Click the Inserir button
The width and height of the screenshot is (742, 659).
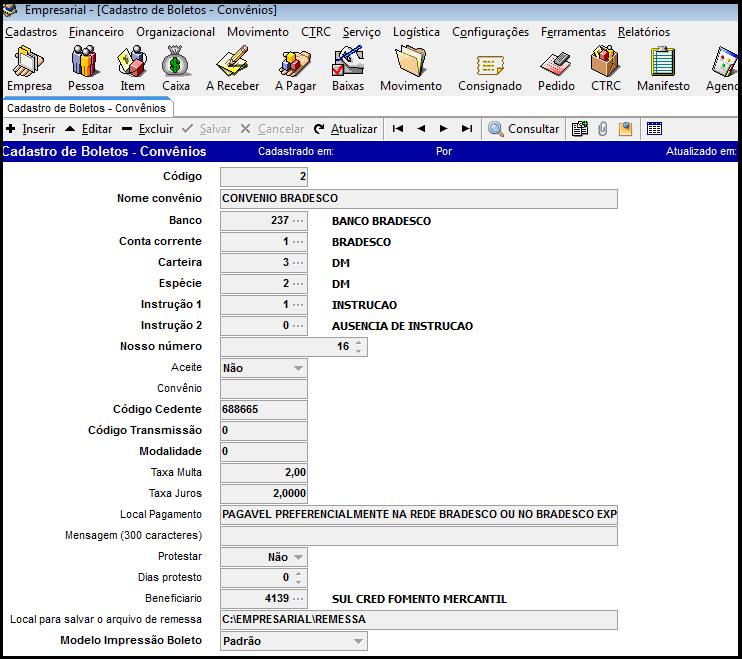coord(31,129)
